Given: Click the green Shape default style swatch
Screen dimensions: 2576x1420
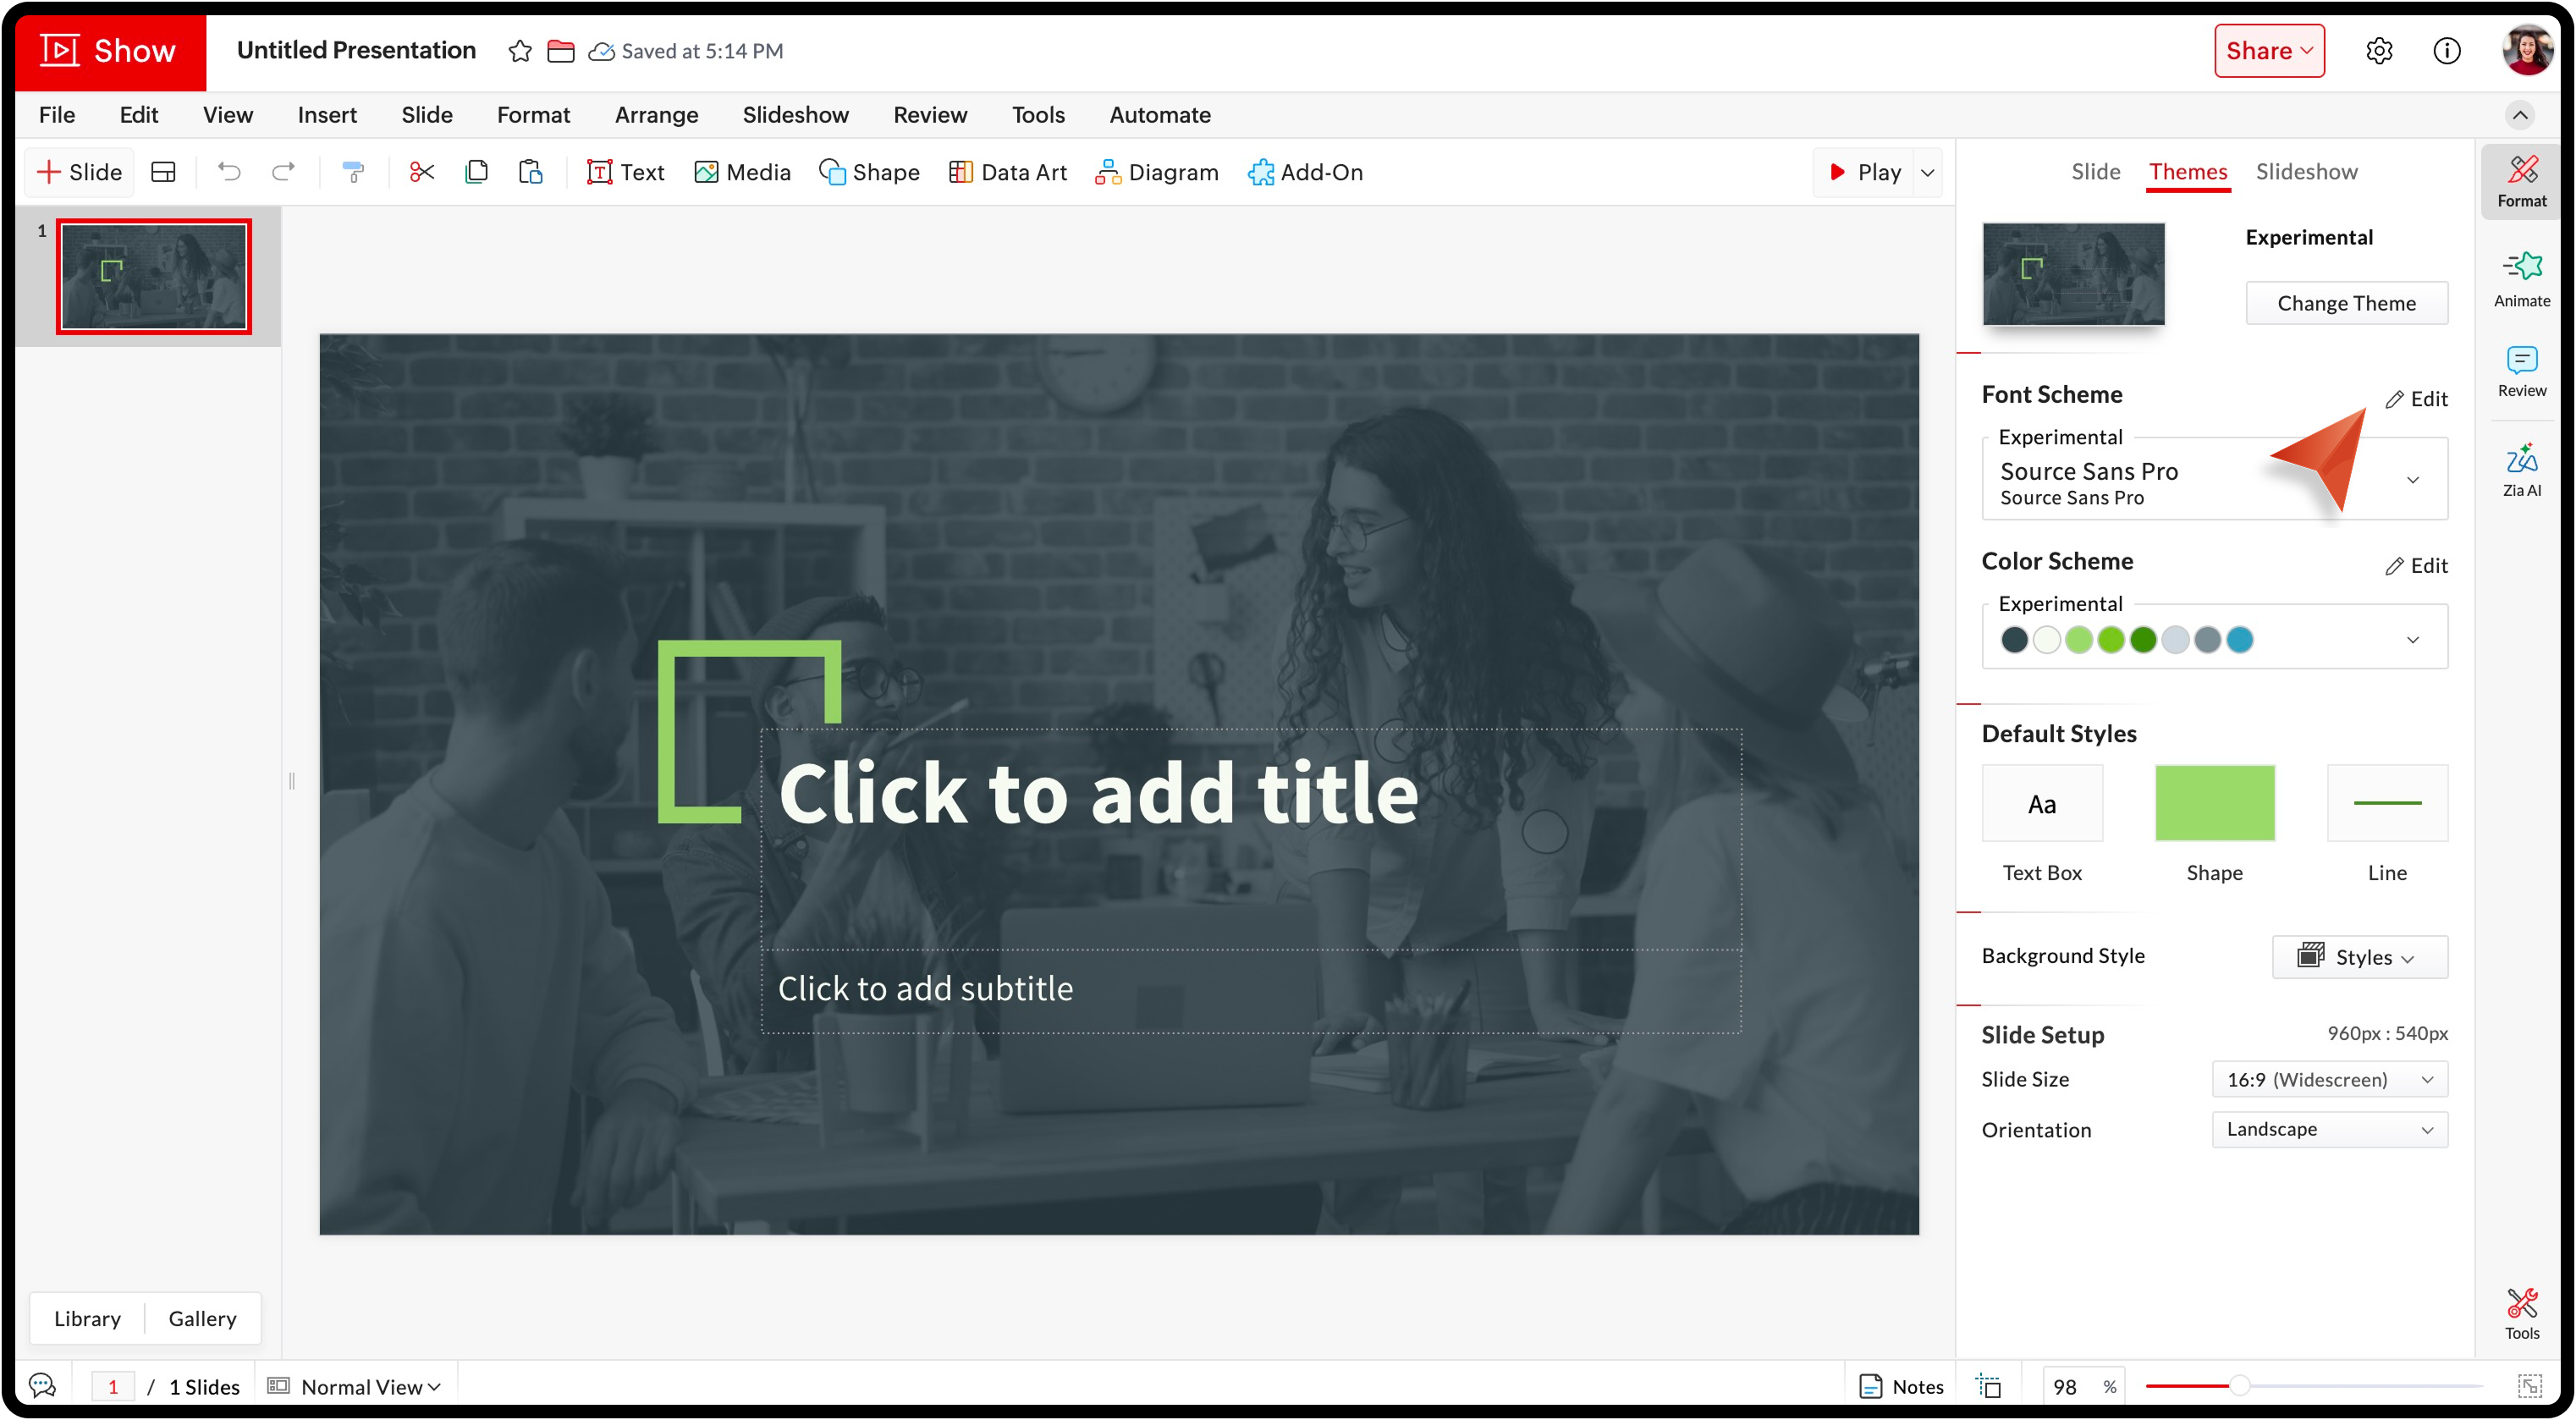Looking at the screenshot, I should point(2214,803).
